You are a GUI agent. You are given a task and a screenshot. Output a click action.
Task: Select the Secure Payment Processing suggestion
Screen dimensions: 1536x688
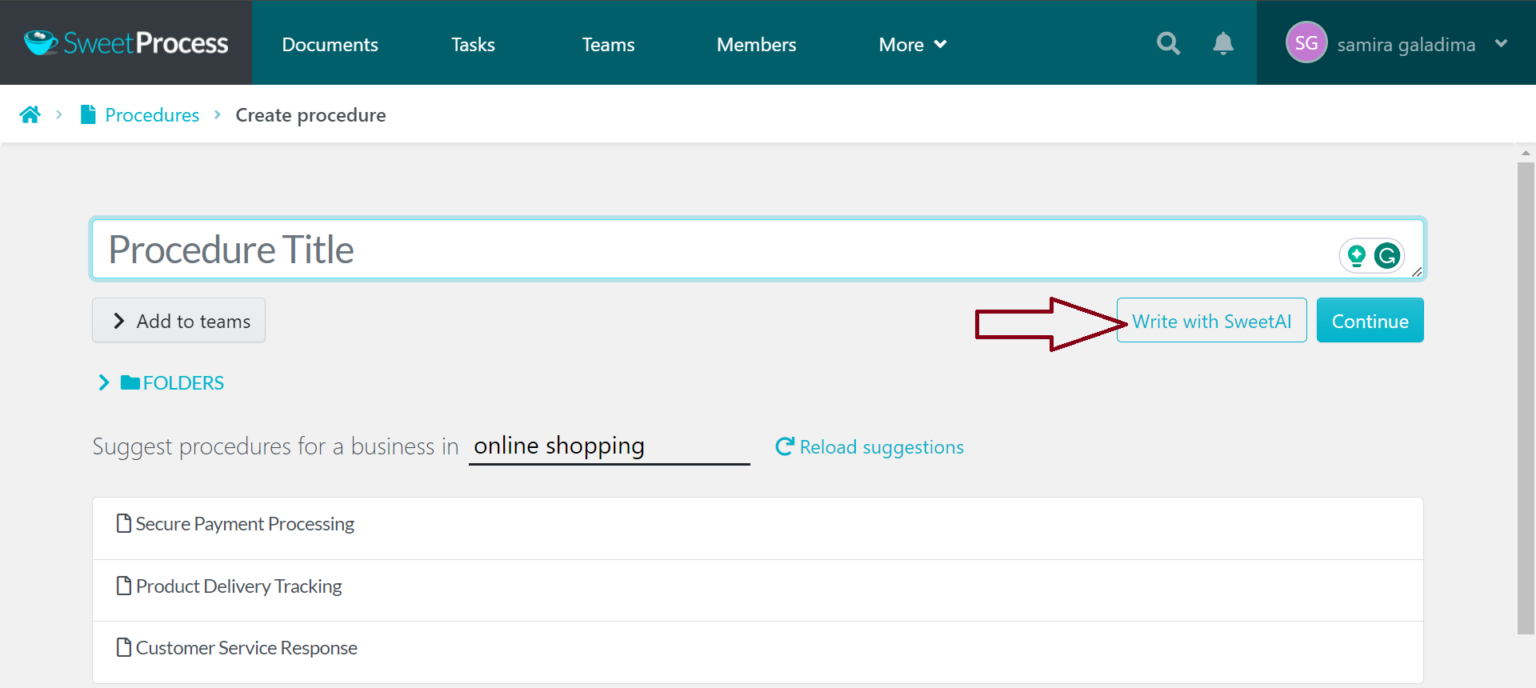pos(757,528)
